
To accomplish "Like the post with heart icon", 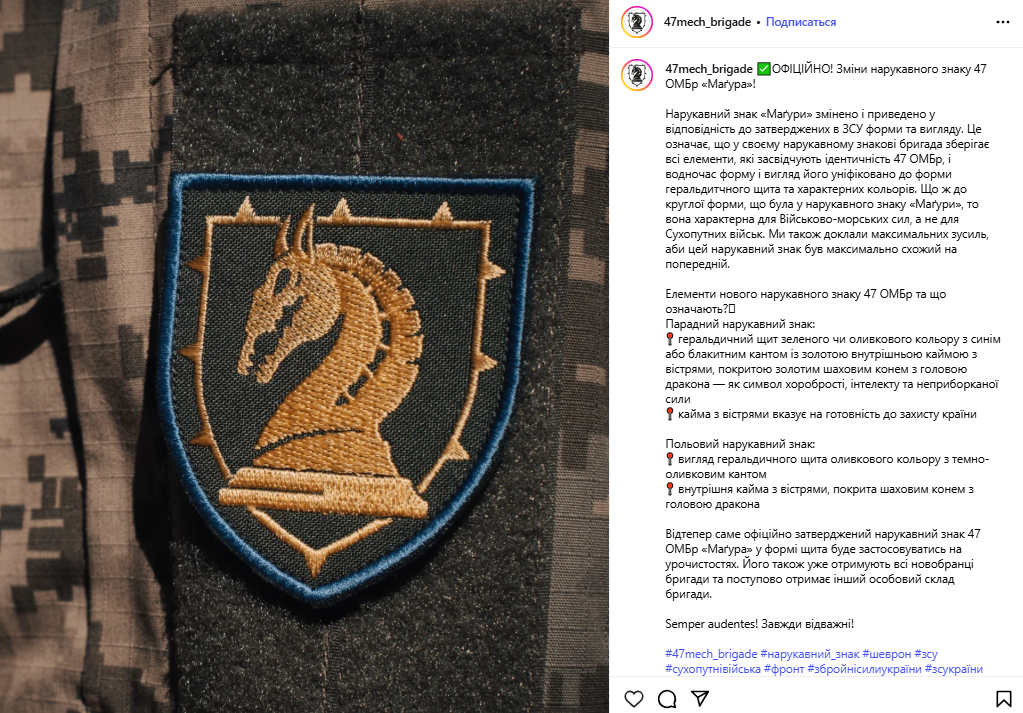I will 634,699.
